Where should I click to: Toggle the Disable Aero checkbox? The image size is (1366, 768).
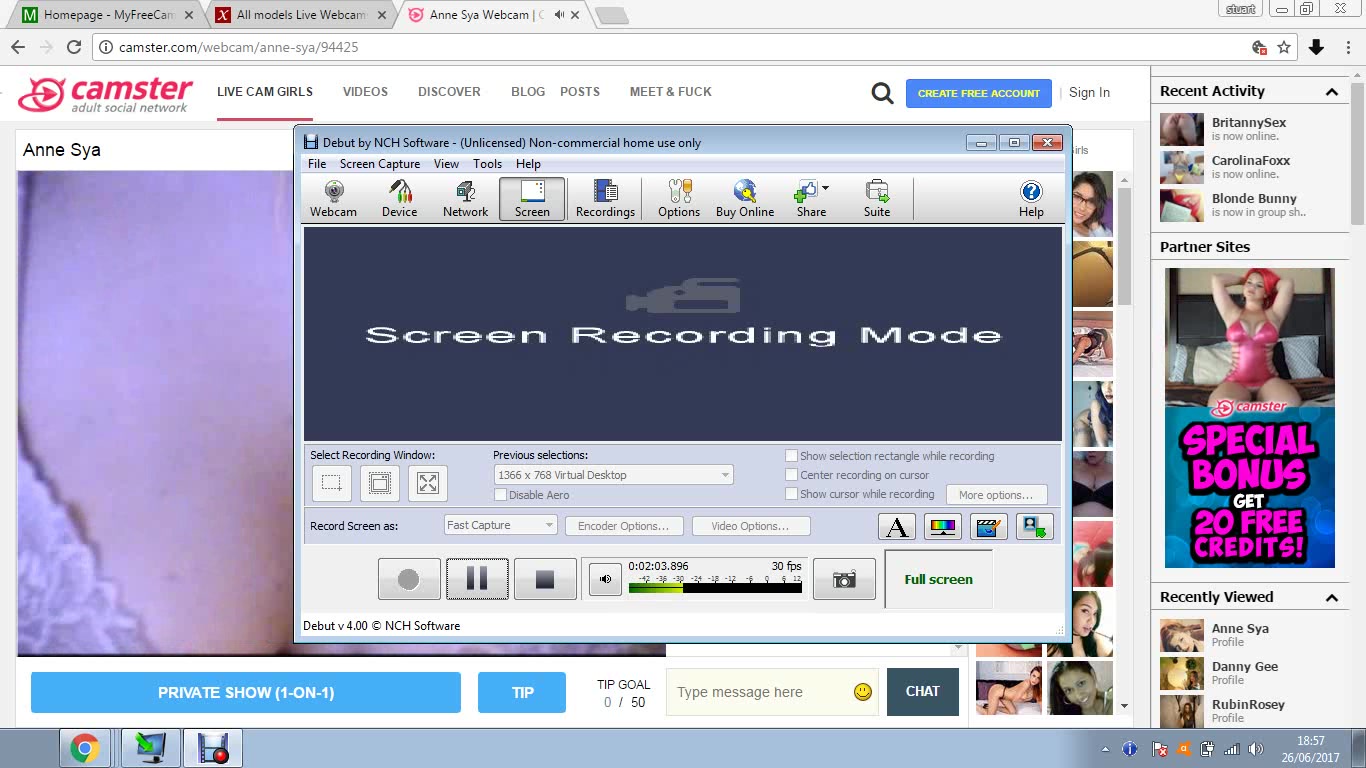(x=501, y=495)
